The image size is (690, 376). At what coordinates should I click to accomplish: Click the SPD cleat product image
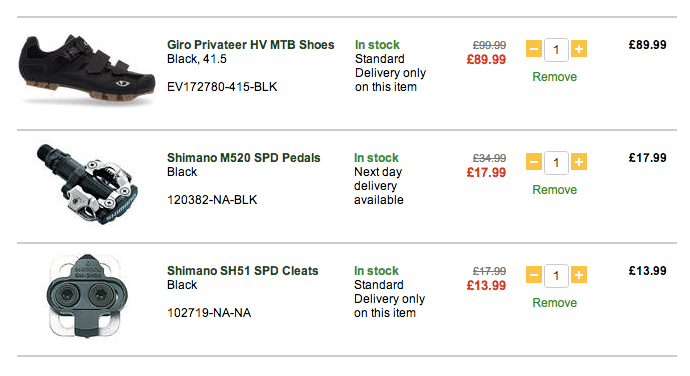pos(87,296)
